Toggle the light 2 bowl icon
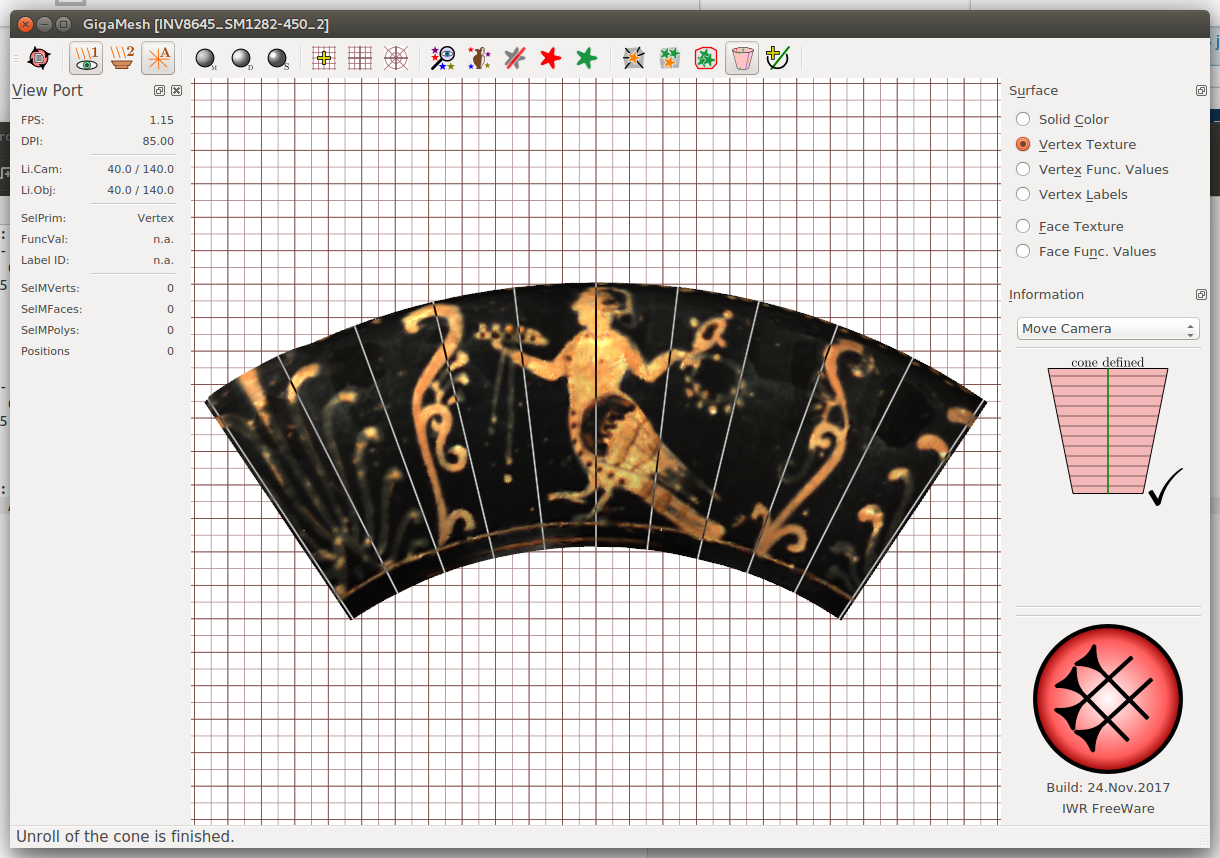 122,59
